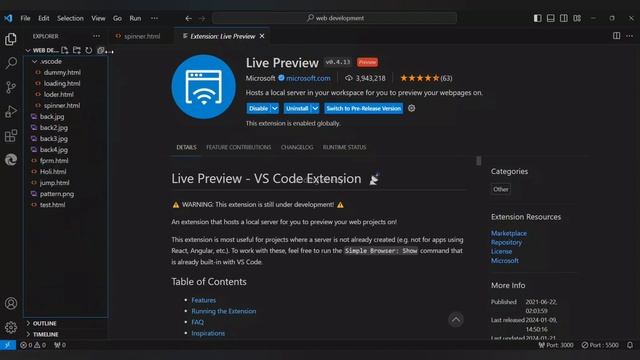Screen dimensions: 640x360
Task: Open the Manage gear in activity bar
Action: pyautogui.click(x=11, y=327)
